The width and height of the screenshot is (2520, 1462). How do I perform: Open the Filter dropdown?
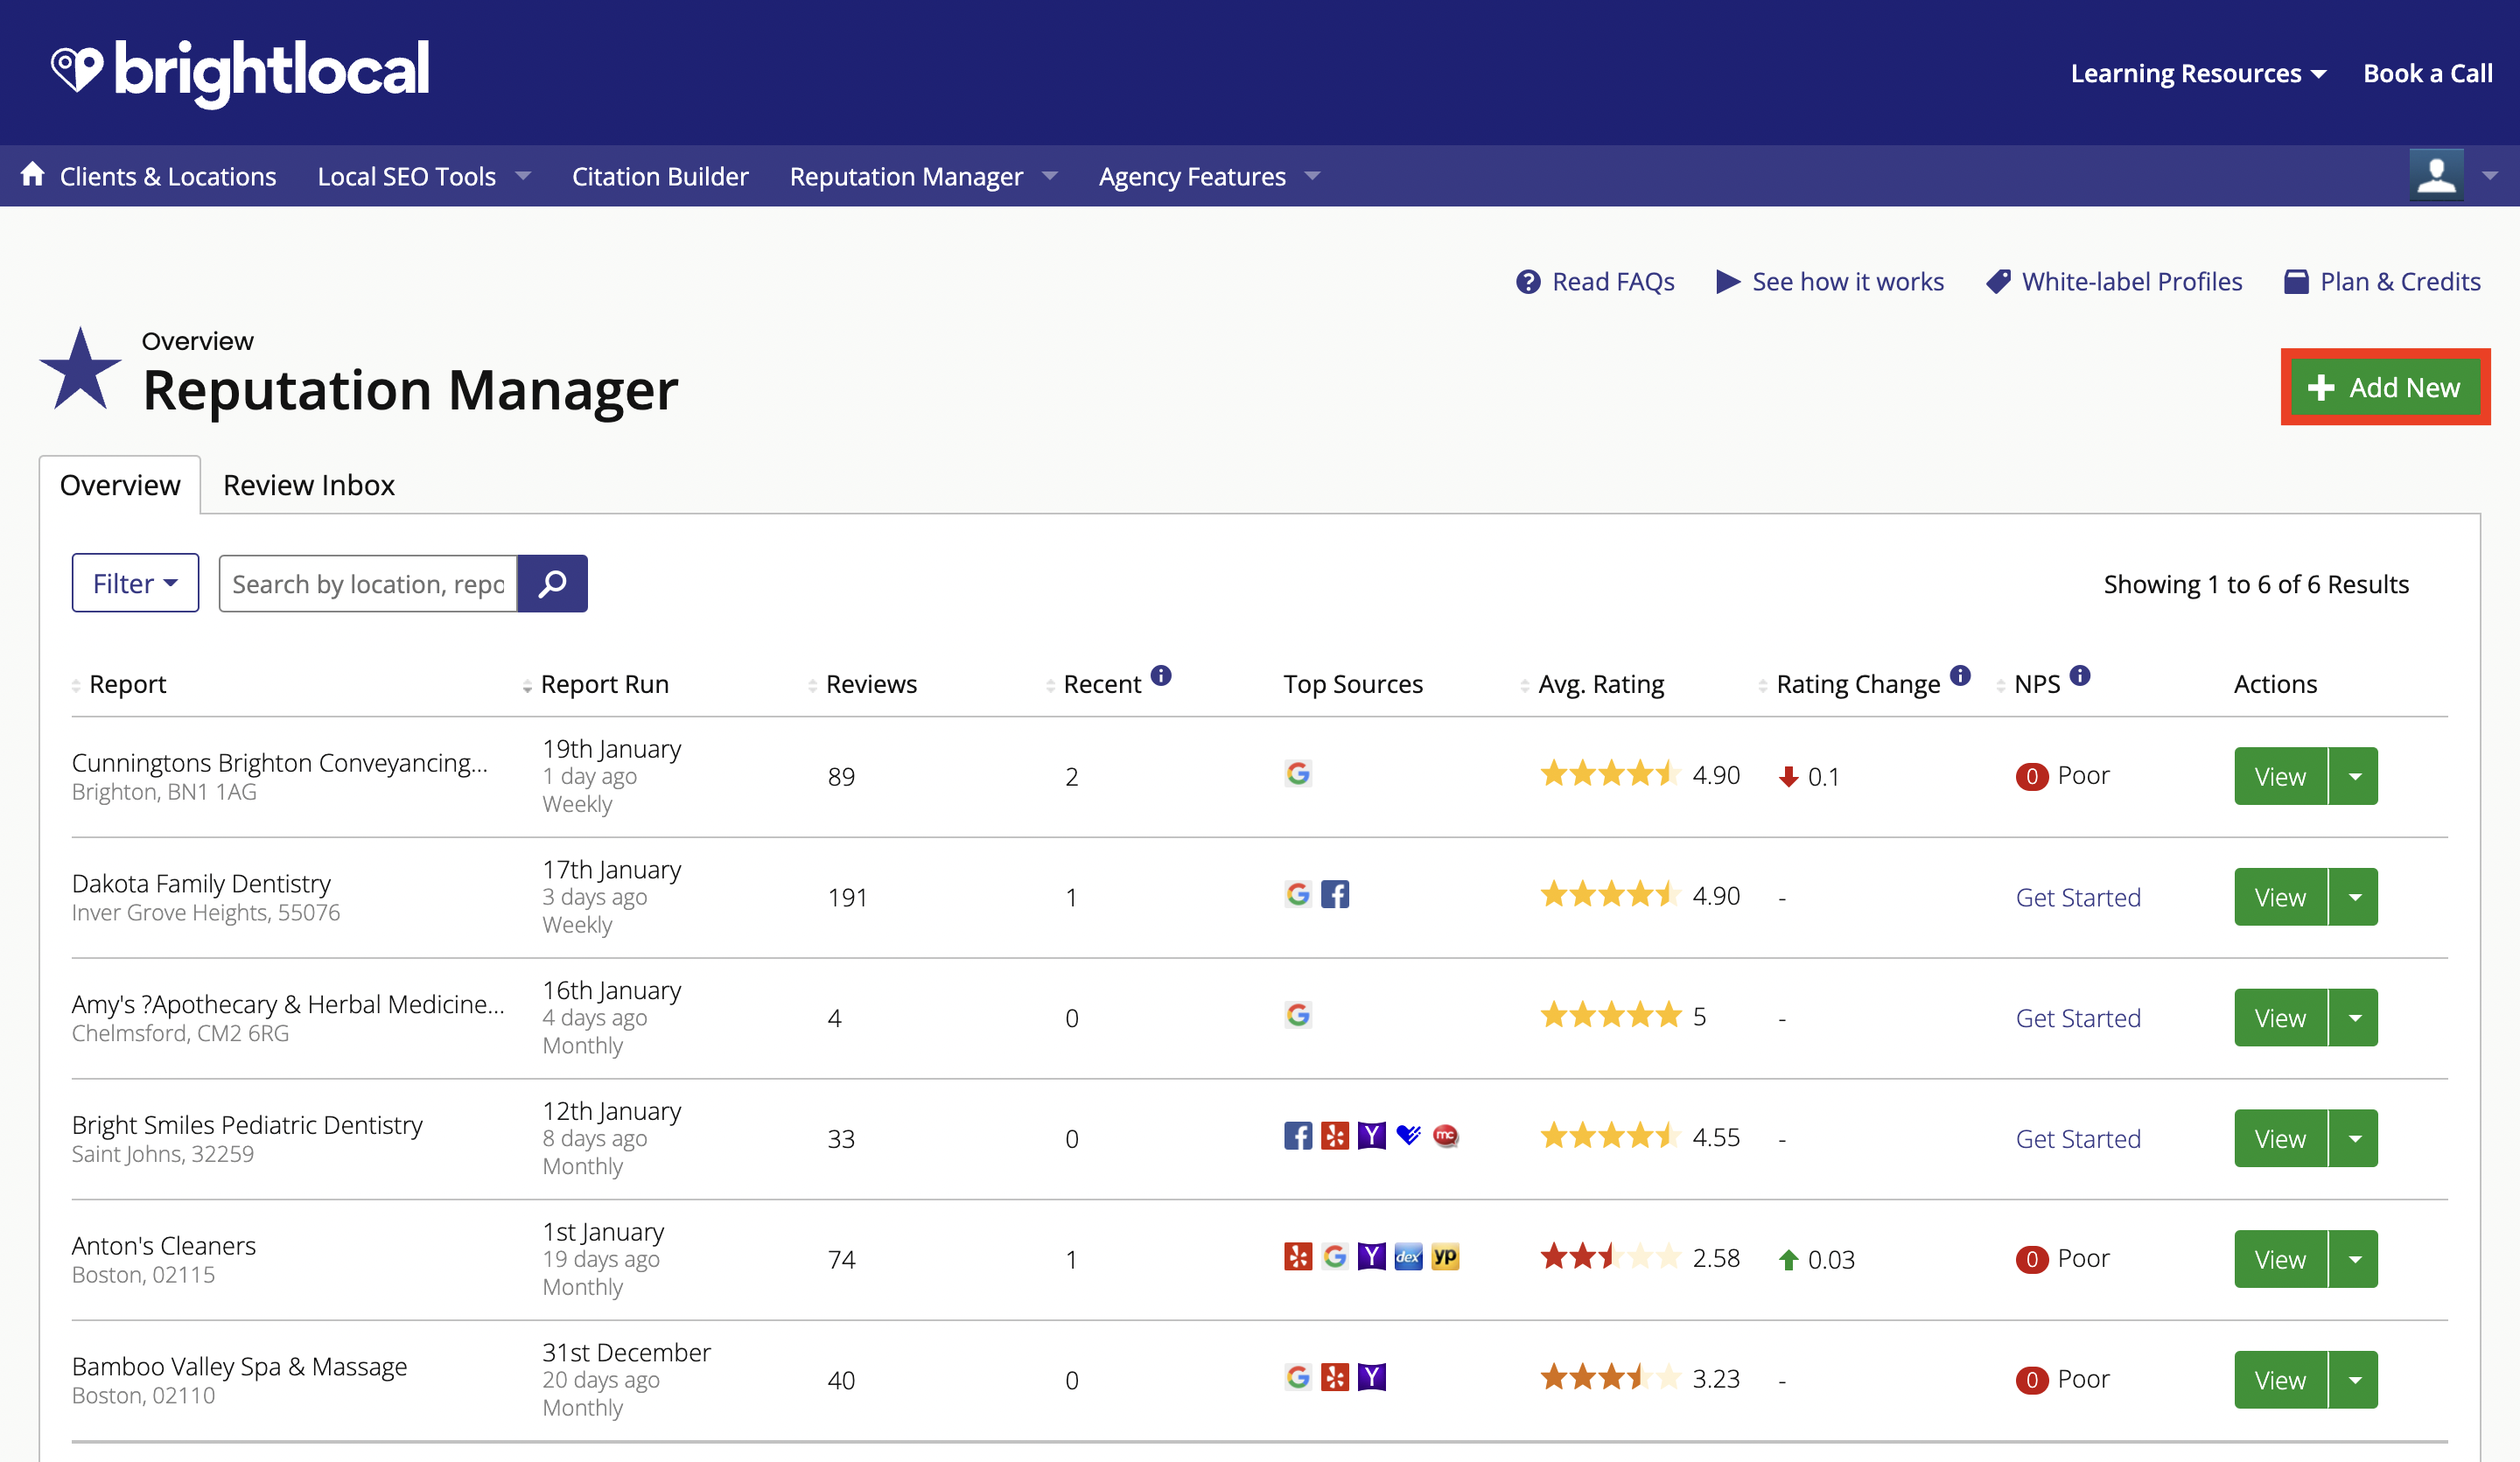pyautogui.click(x=135, y=583)
